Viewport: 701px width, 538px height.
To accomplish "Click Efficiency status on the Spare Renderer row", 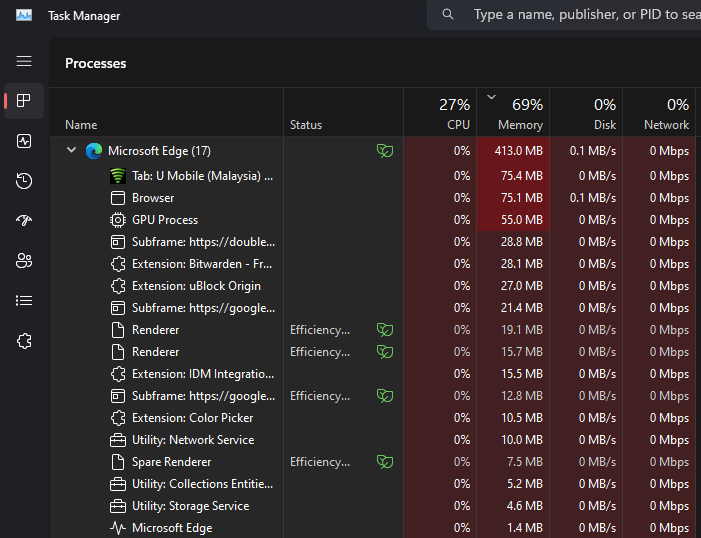I will click(320, 462).
